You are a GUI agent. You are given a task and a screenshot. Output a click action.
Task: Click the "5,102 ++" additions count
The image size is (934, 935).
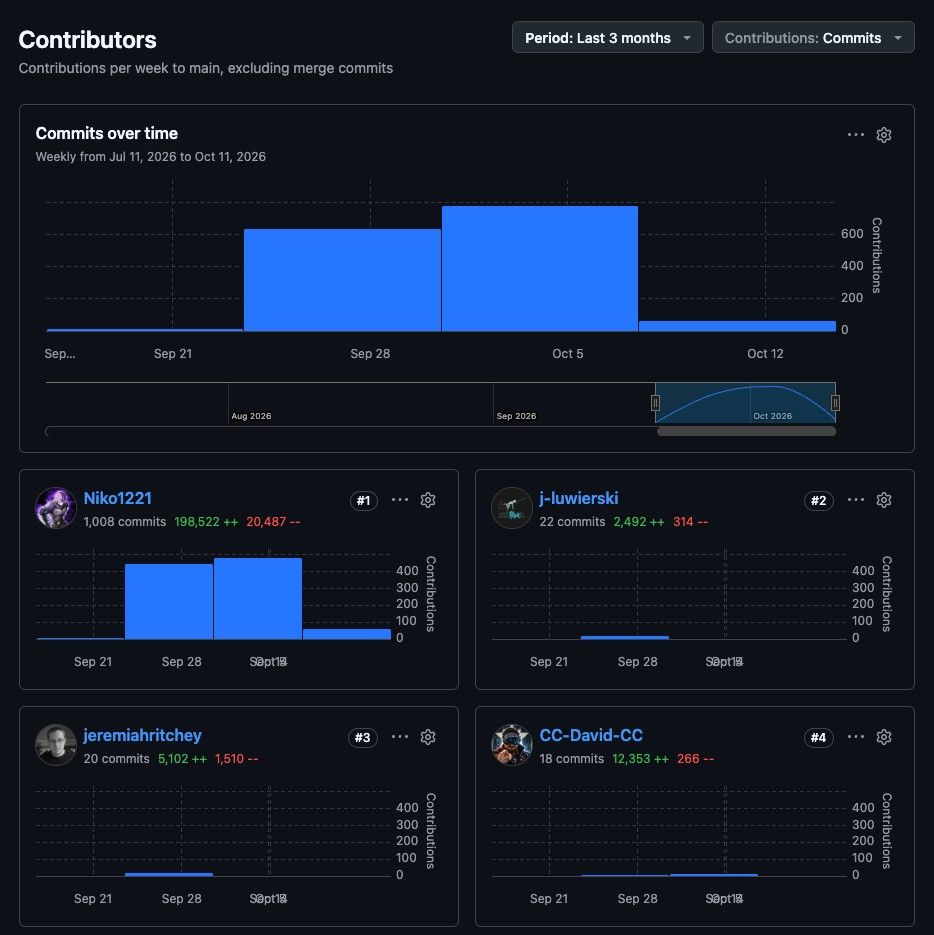tap(183, 758)
